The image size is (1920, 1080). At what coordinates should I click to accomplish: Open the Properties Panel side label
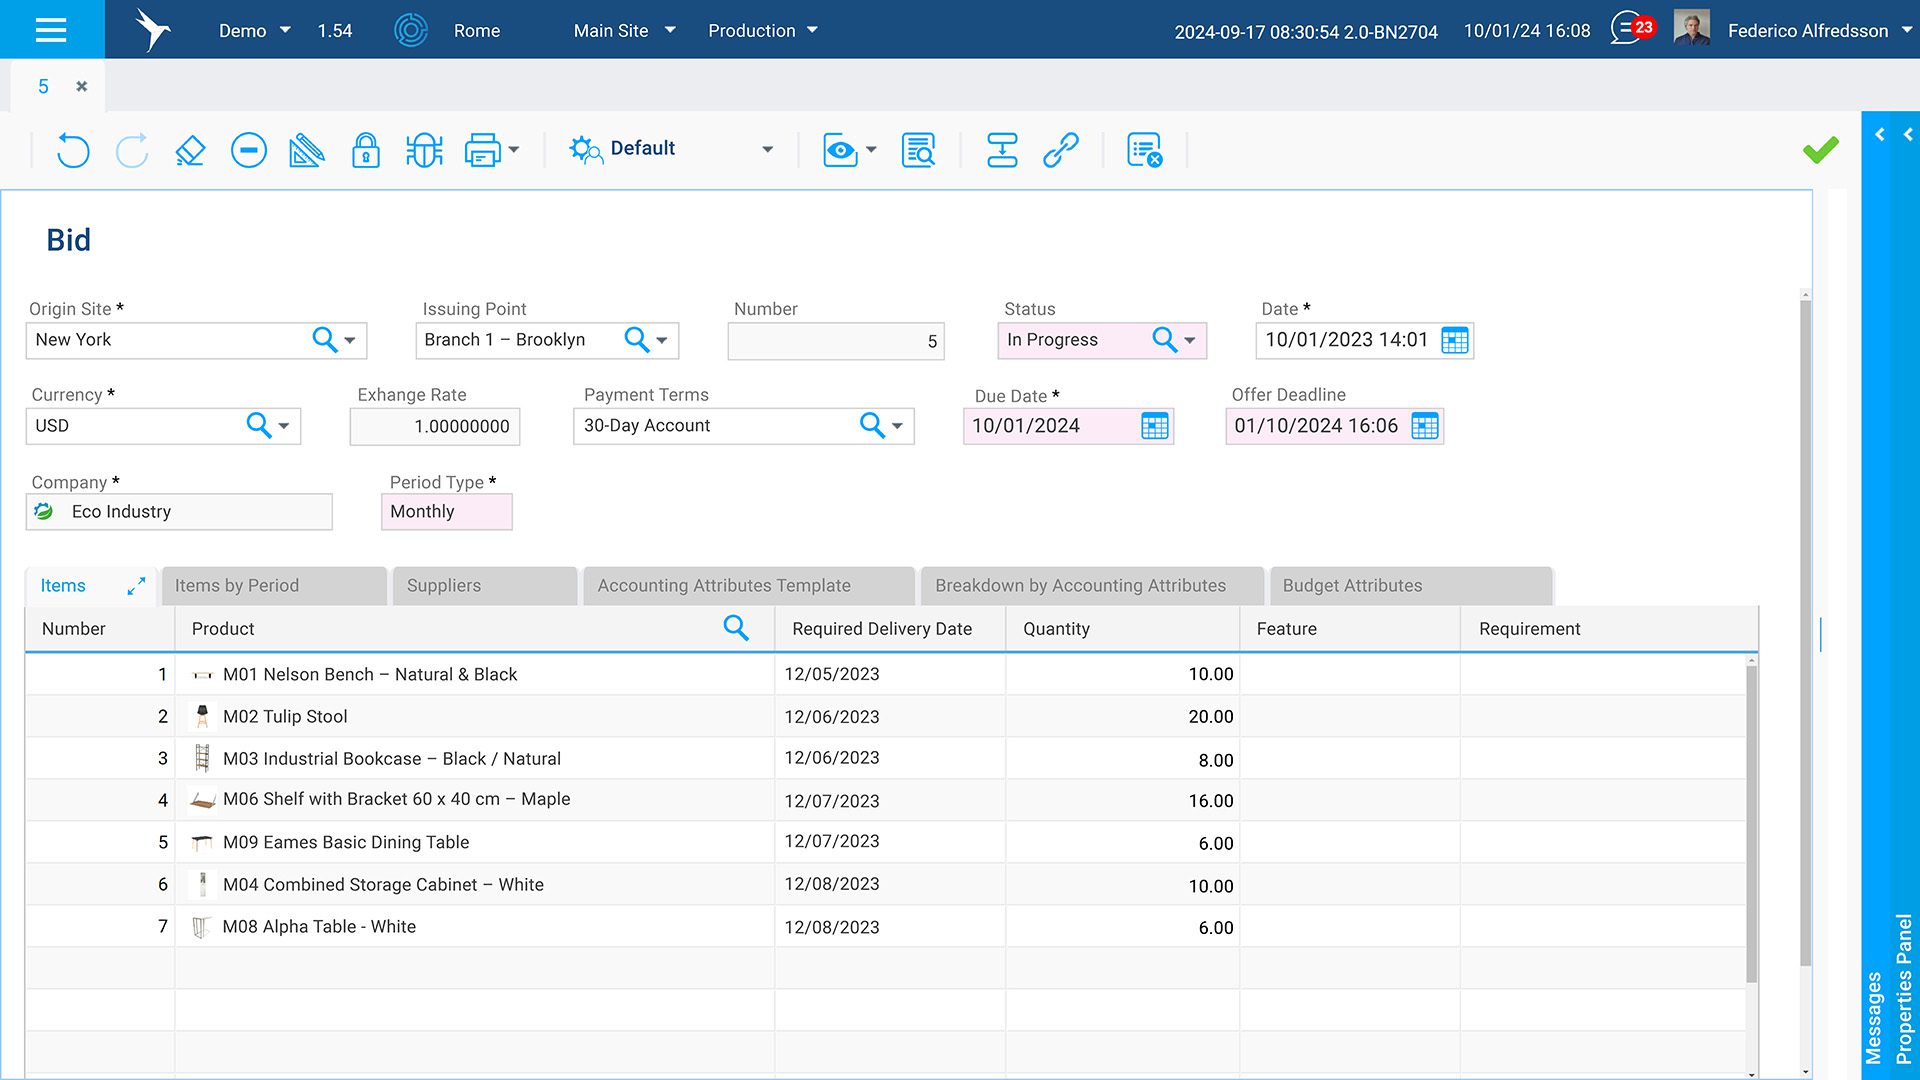pos(1903,988)
